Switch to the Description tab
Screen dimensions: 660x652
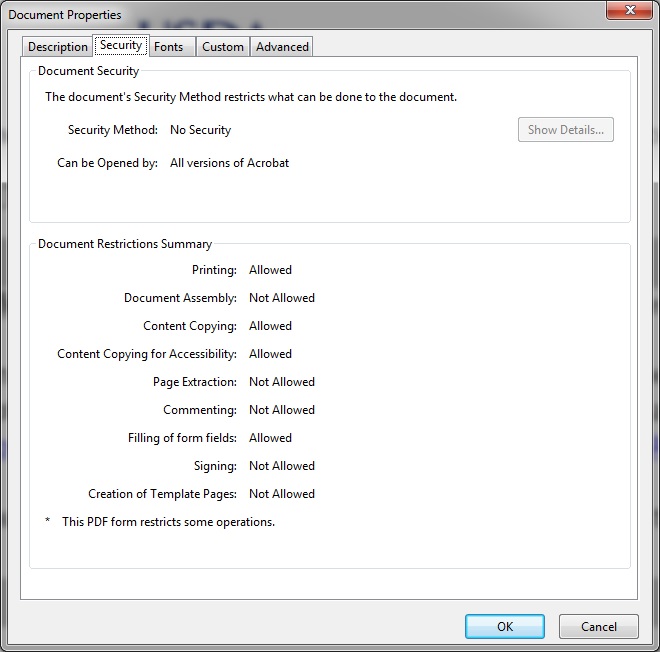(x=57, y=47)
